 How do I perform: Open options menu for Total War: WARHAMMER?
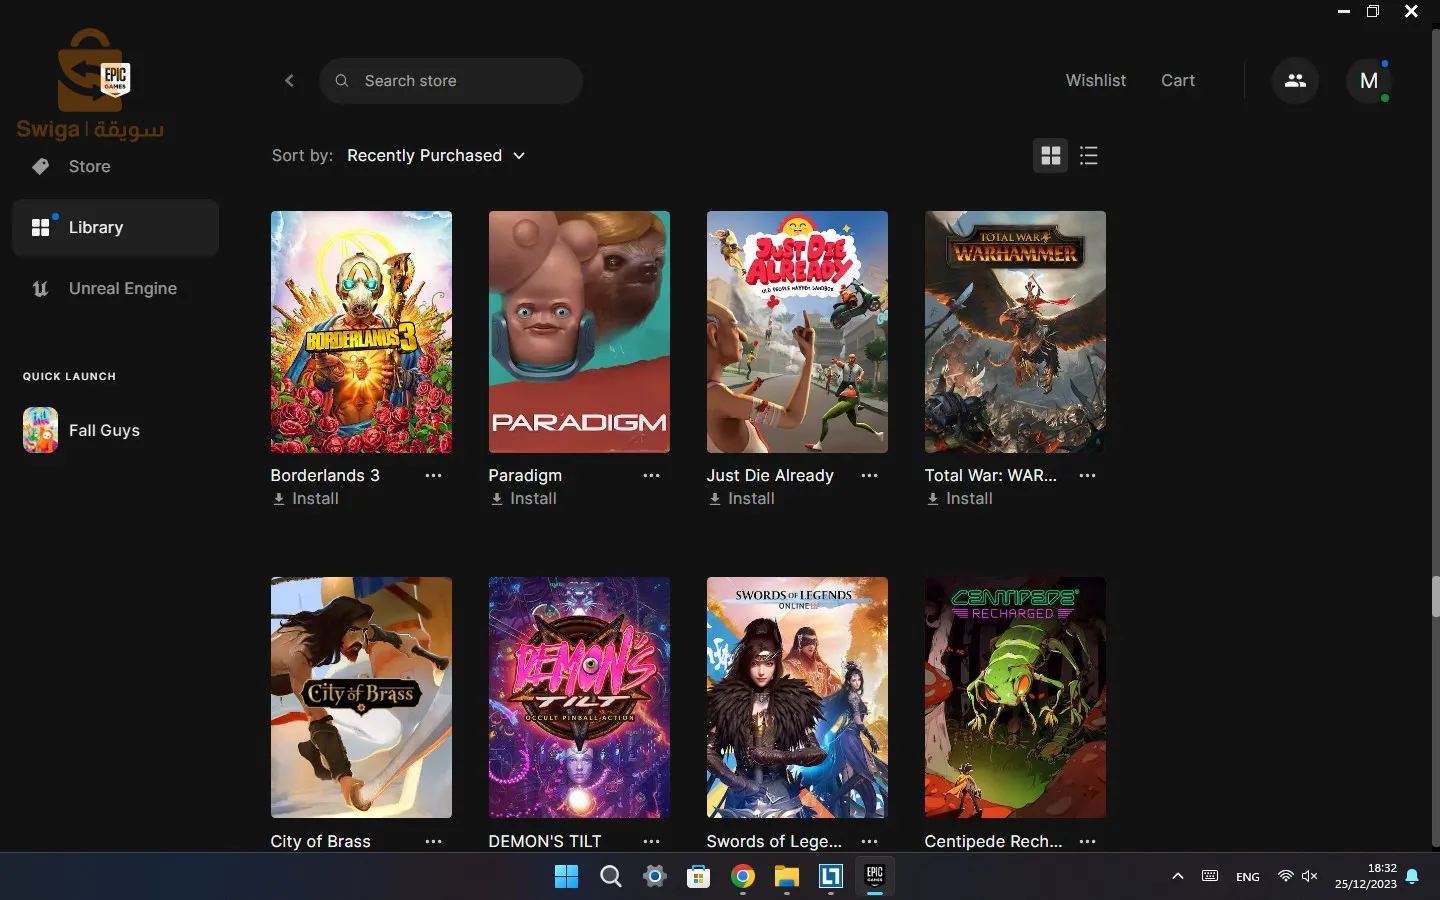pos(1087,476)
